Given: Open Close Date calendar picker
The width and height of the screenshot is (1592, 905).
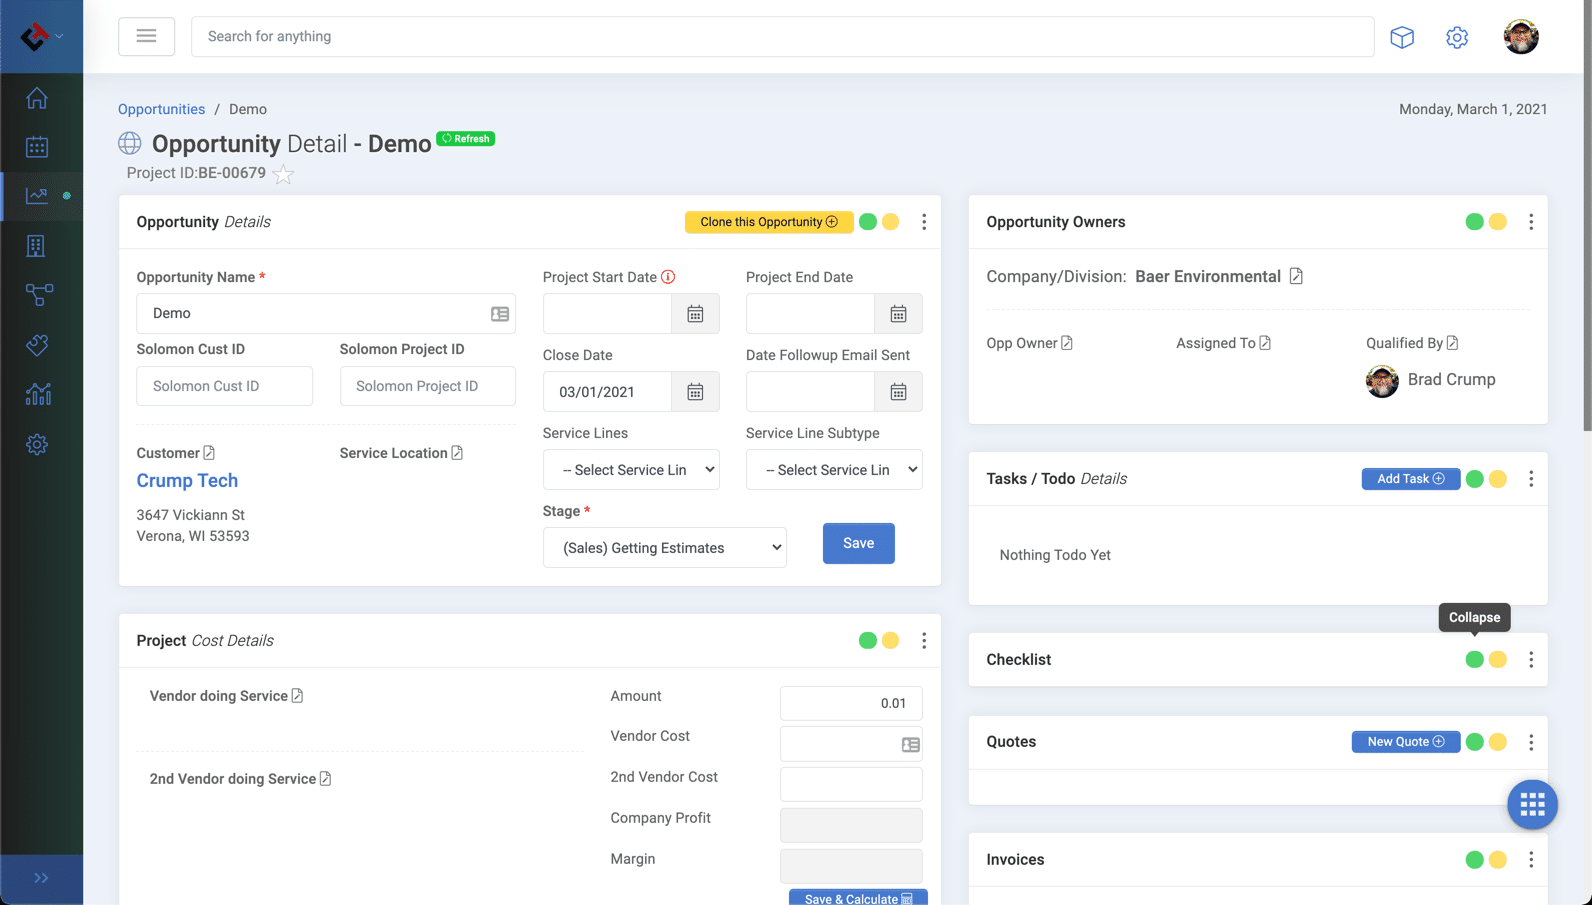Looking at the screenshot, I should click(x=695, y=392).
